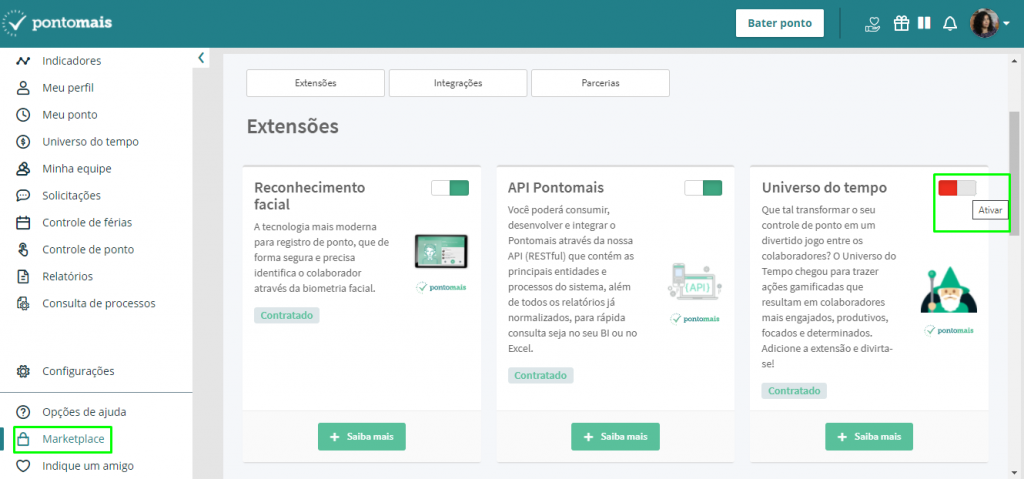Image resolution: width=1024 pixels, height=479 pixels.
Task: Click Contratado badge on Universo do tempo card
Action: pyautogui.click(x=794, y=391)
